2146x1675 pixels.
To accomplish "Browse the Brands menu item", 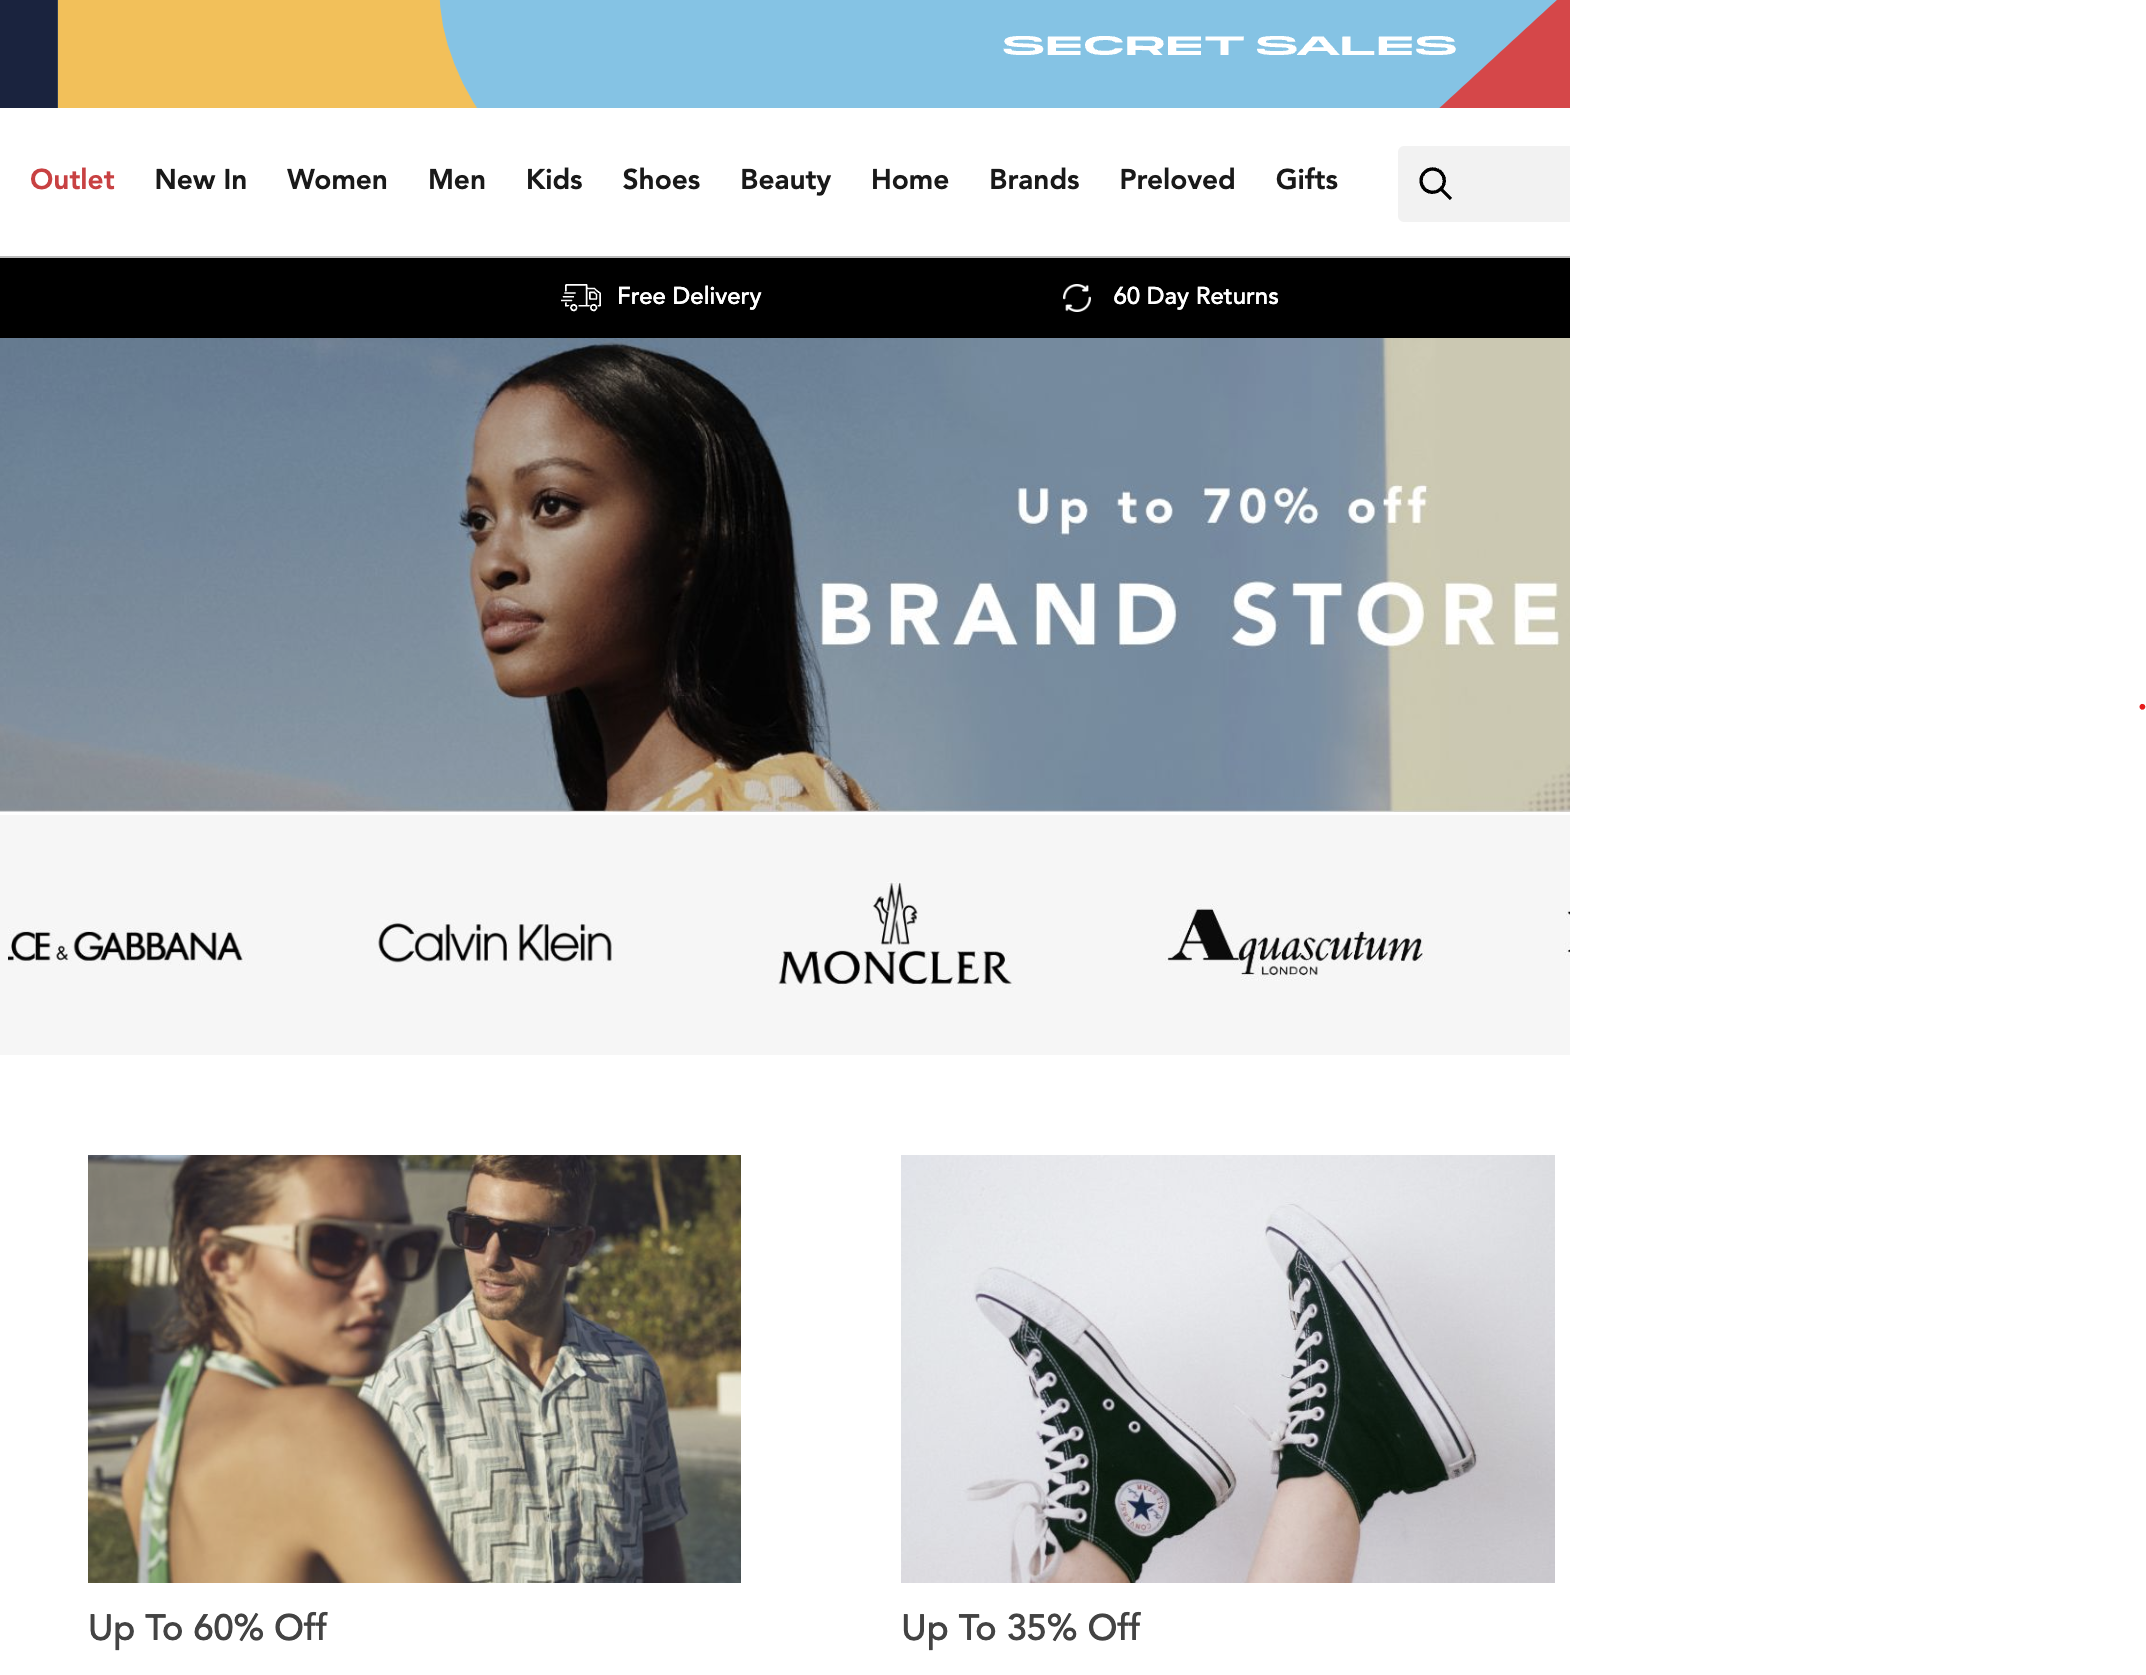I will pyautogui.click(x=1034, y=180).
